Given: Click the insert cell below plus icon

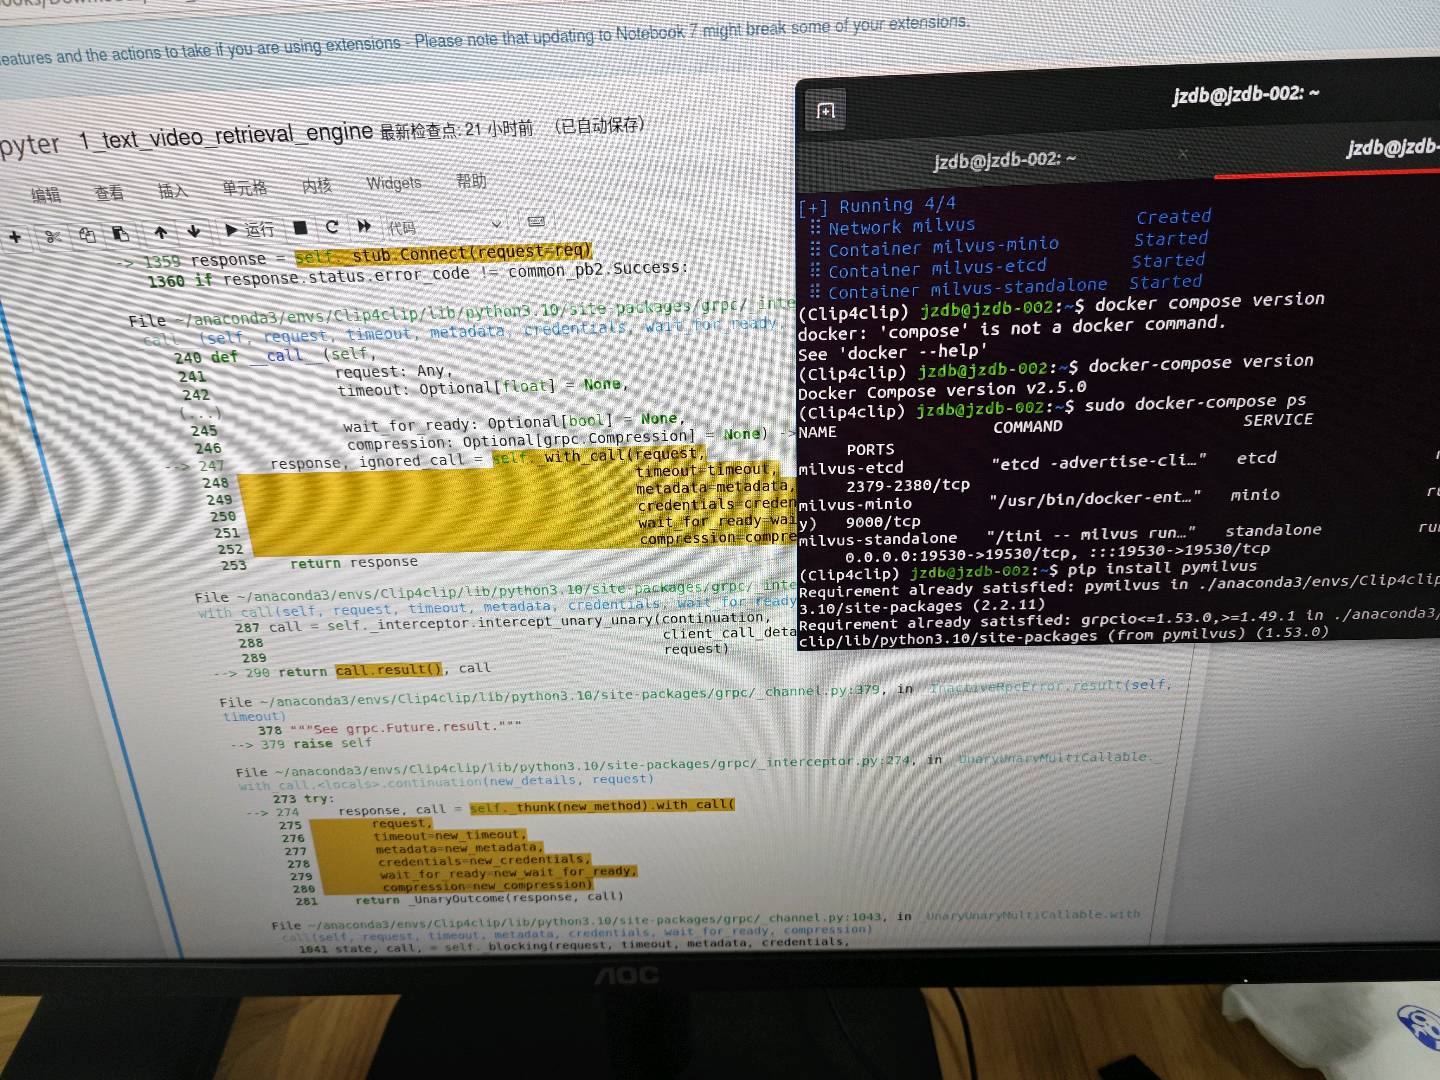Looking at the screenshot, I should pos(15,237).
